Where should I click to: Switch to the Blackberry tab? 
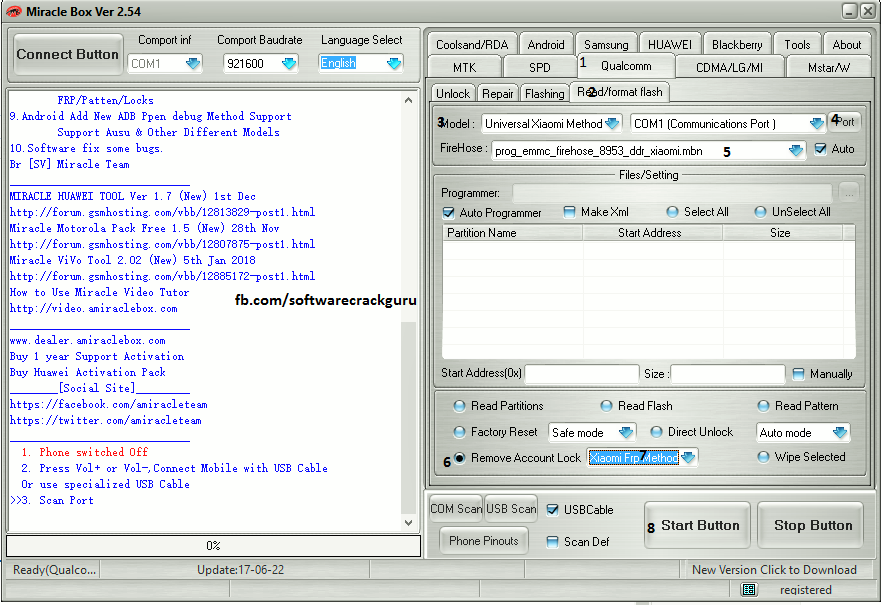pos(737,44)
